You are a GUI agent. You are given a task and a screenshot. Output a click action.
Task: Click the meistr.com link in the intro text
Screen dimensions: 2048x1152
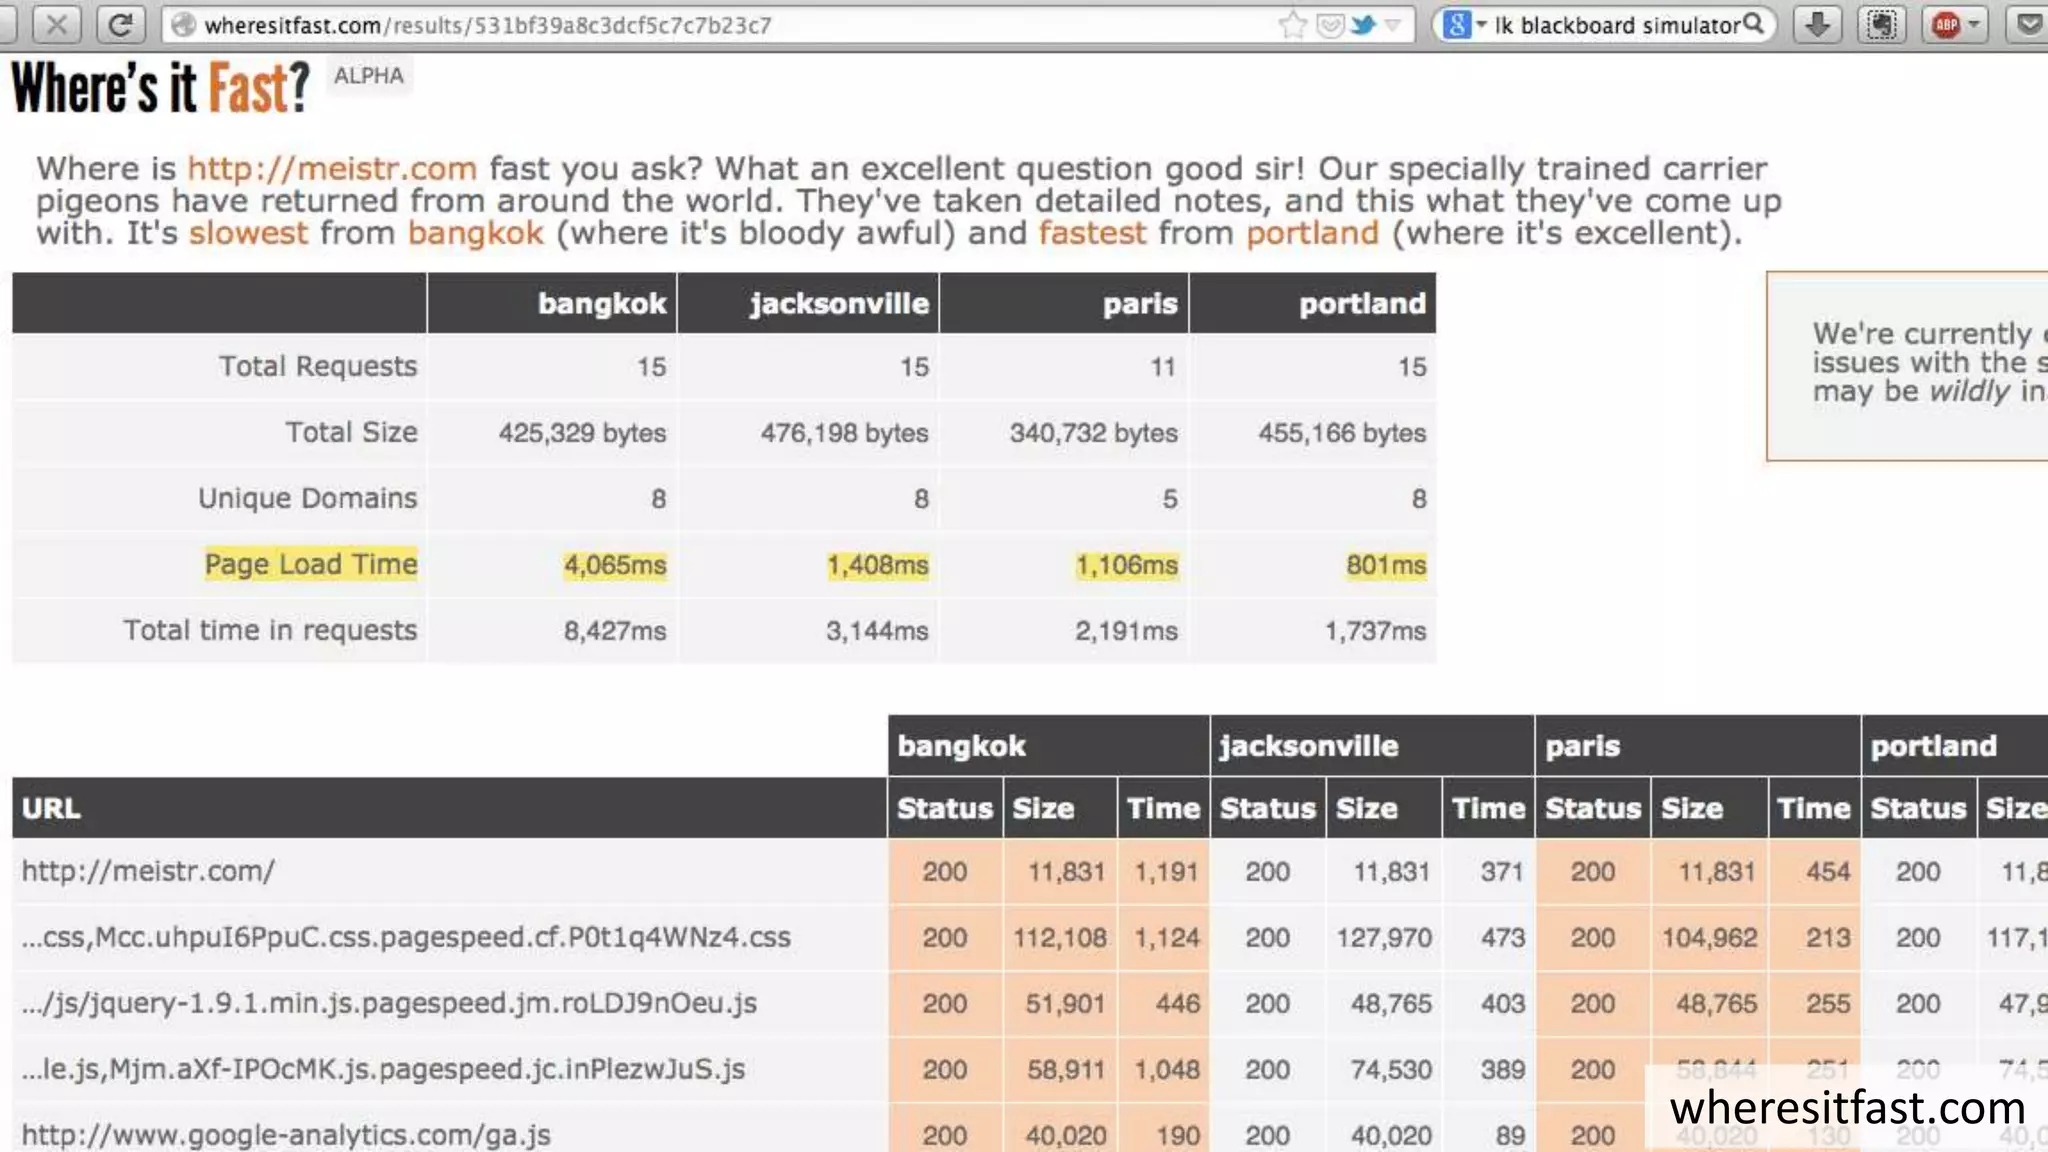click(332, 168)
